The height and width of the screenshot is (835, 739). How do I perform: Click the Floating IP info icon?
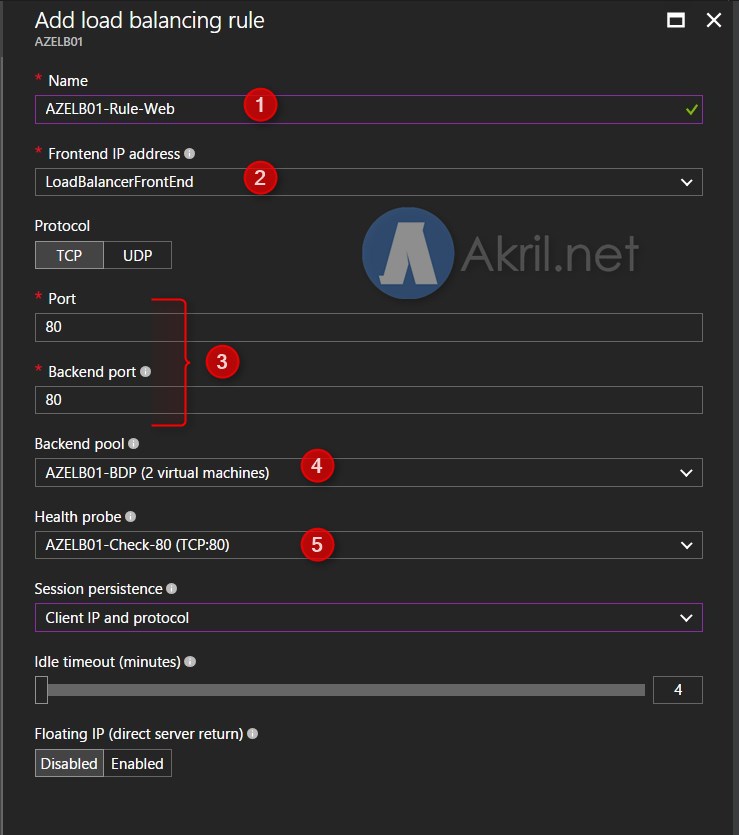click(253, 734)
